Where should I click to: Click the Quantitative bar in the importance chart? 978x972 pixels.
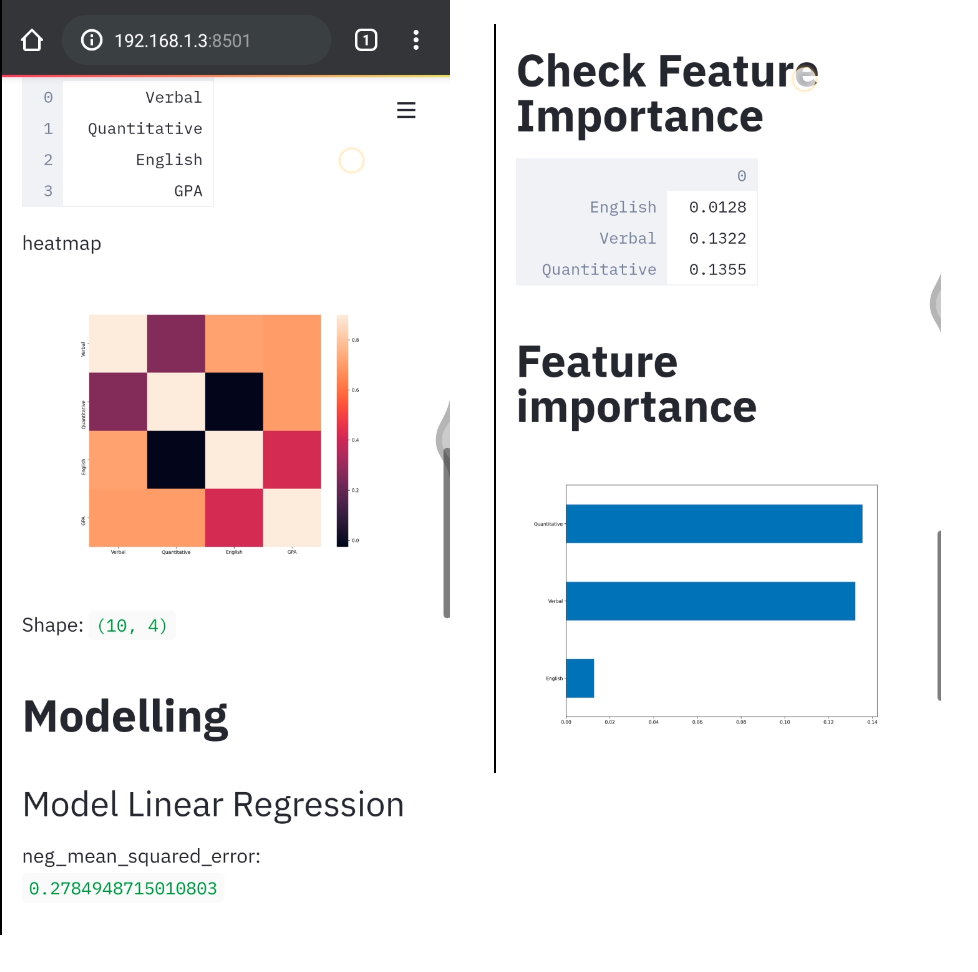pos(714,524)
